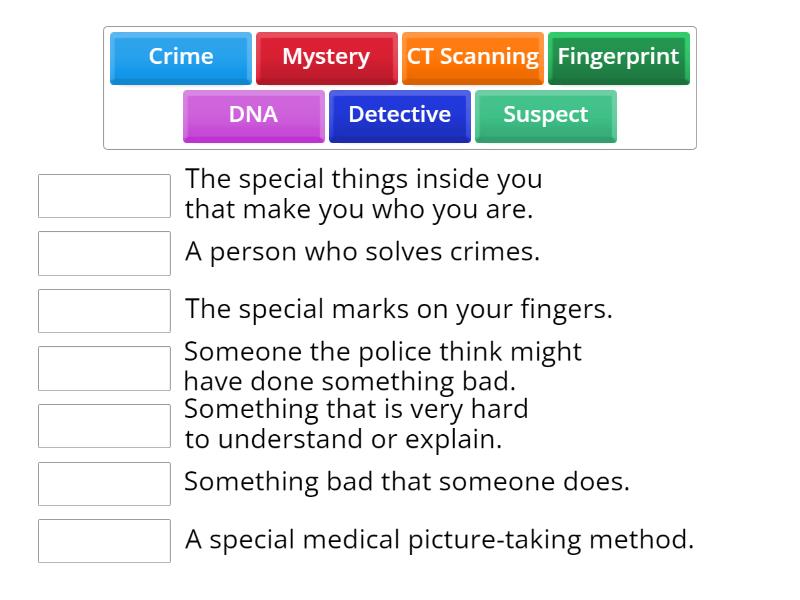Select the Crime word tile
The height and width of the screenshot is (600, 800).
click(x=180, y=57)
